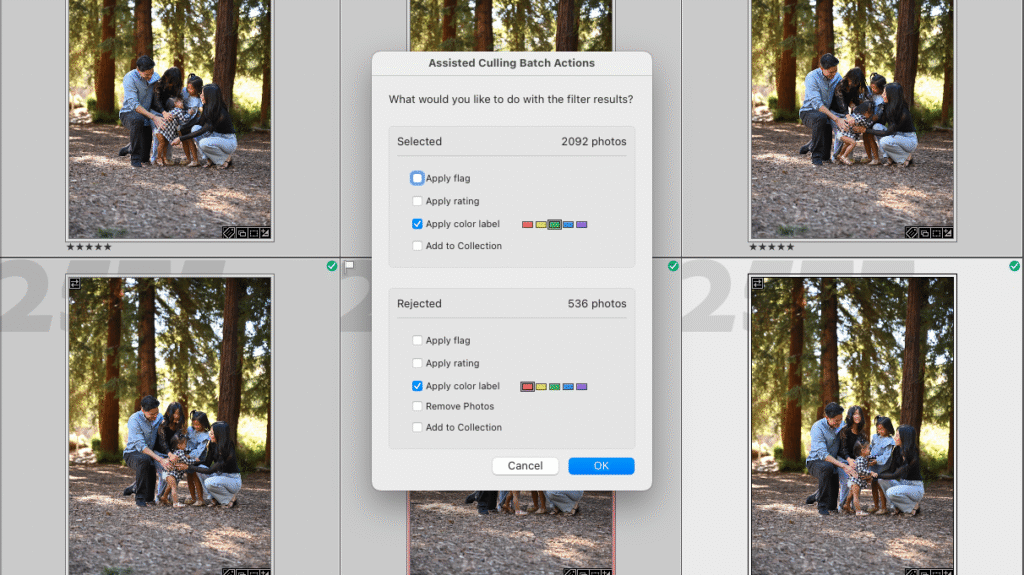1024x575 pixels.
Task: Enable Apply rating for Selected photos
Action: 417,201
